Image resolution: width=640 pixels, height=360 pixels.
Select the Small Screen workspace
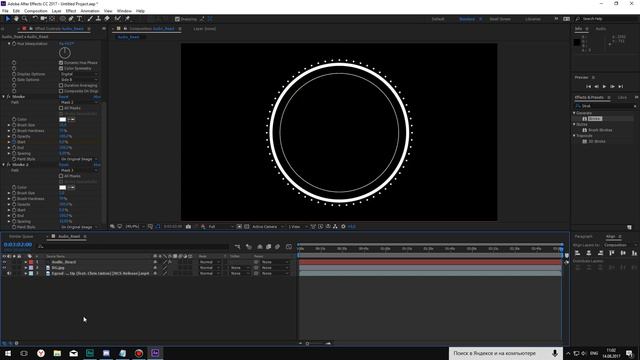point(500,19)
